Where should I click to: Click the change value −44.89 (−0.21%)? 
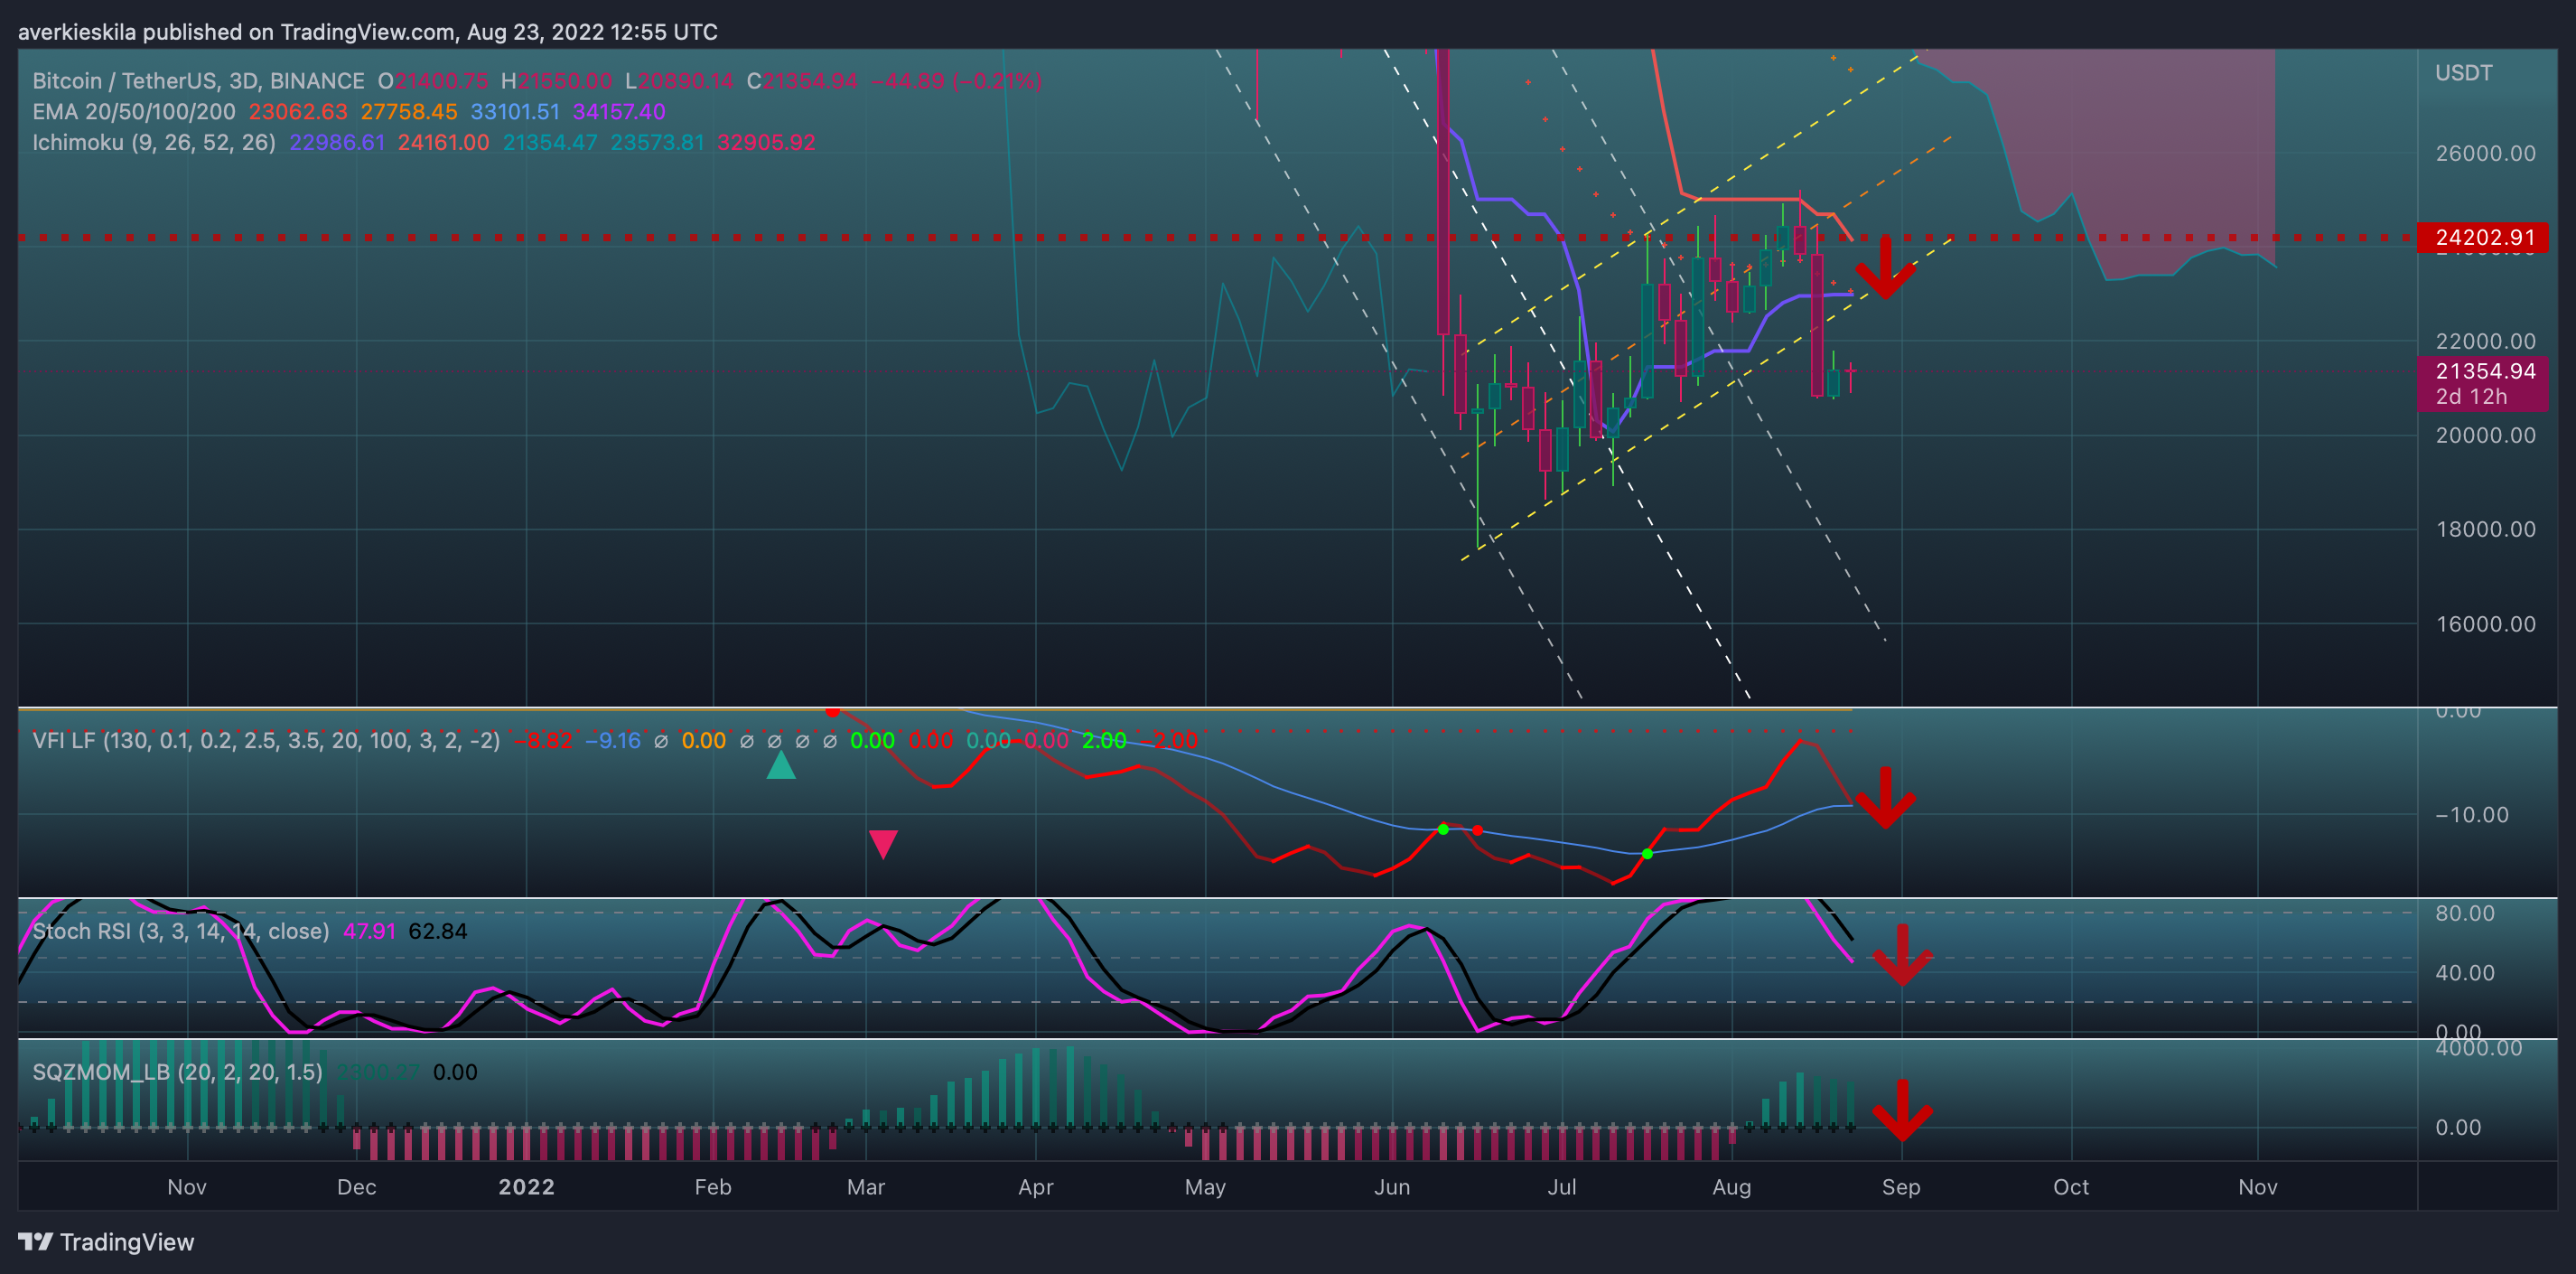(956, 81)
